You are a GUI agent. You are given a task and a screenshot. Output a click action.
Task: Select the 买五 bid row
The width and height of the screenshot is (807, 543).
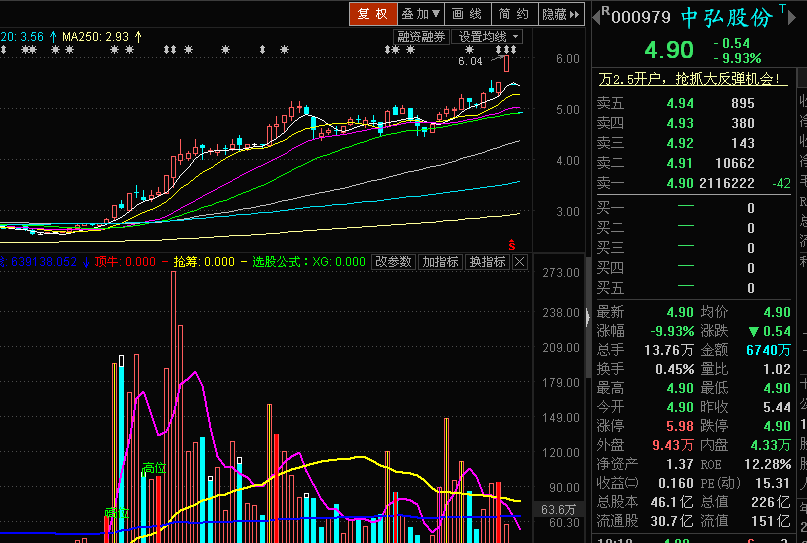693,288
